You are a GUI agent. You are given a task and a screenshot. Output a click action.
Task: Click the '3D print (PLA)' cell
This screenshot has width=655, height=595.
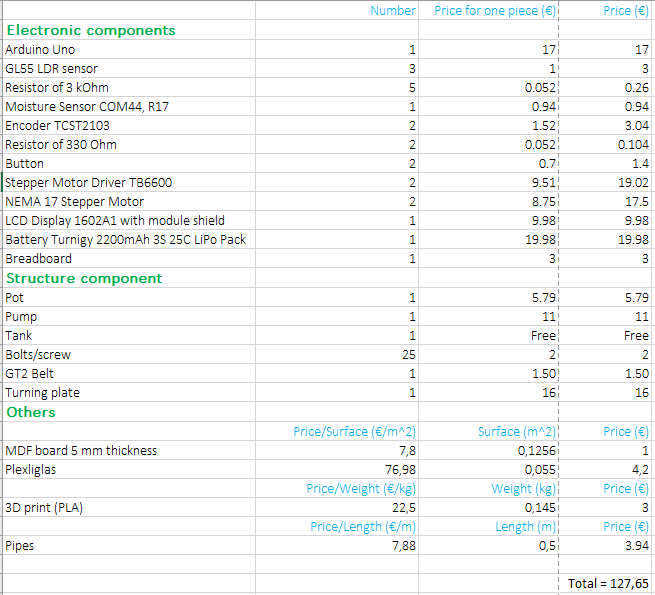(x=129, y=507)
